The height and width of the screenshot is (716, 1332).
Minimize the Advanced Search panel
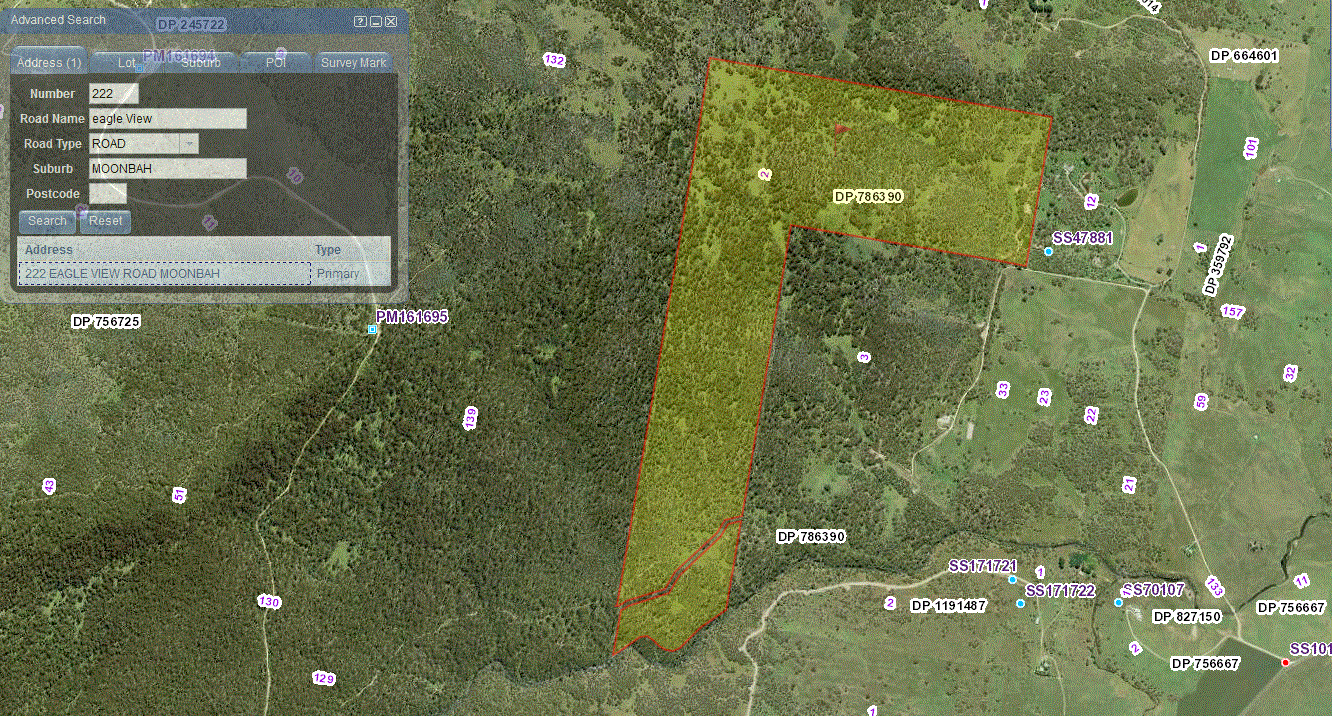coord(375,21)
